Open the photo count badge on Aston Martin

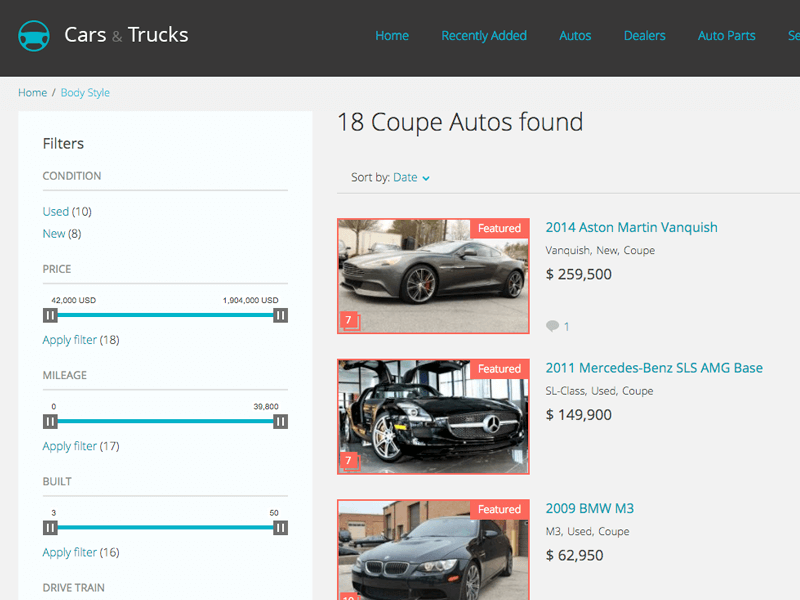pos(349,321)
